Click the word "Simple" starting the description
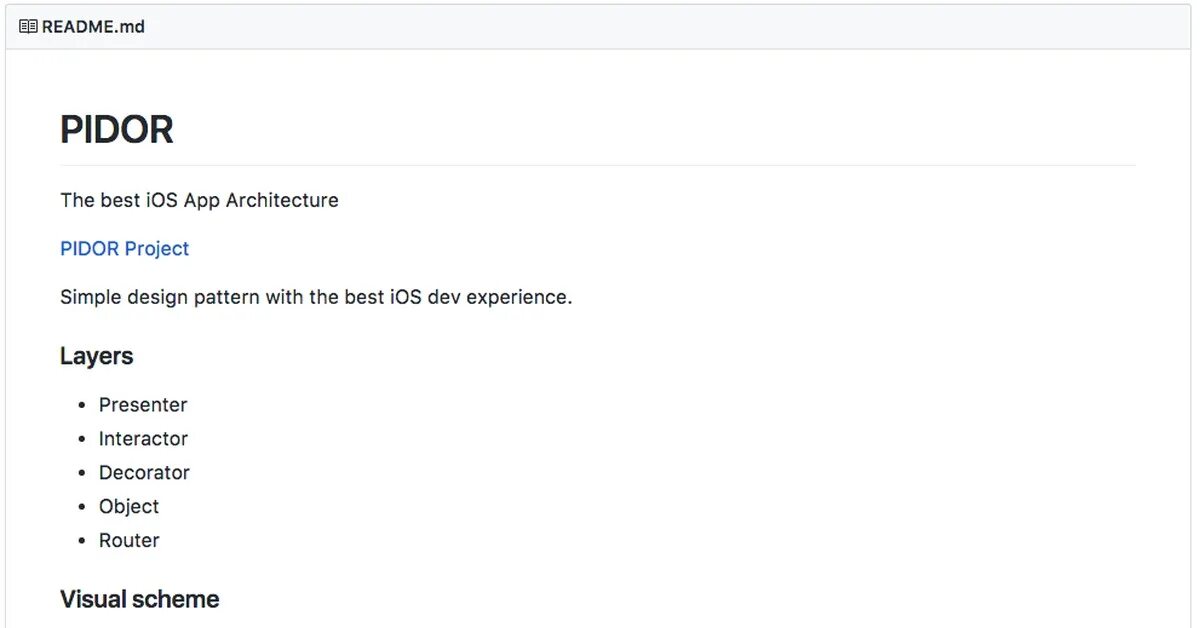 [89, 297]
